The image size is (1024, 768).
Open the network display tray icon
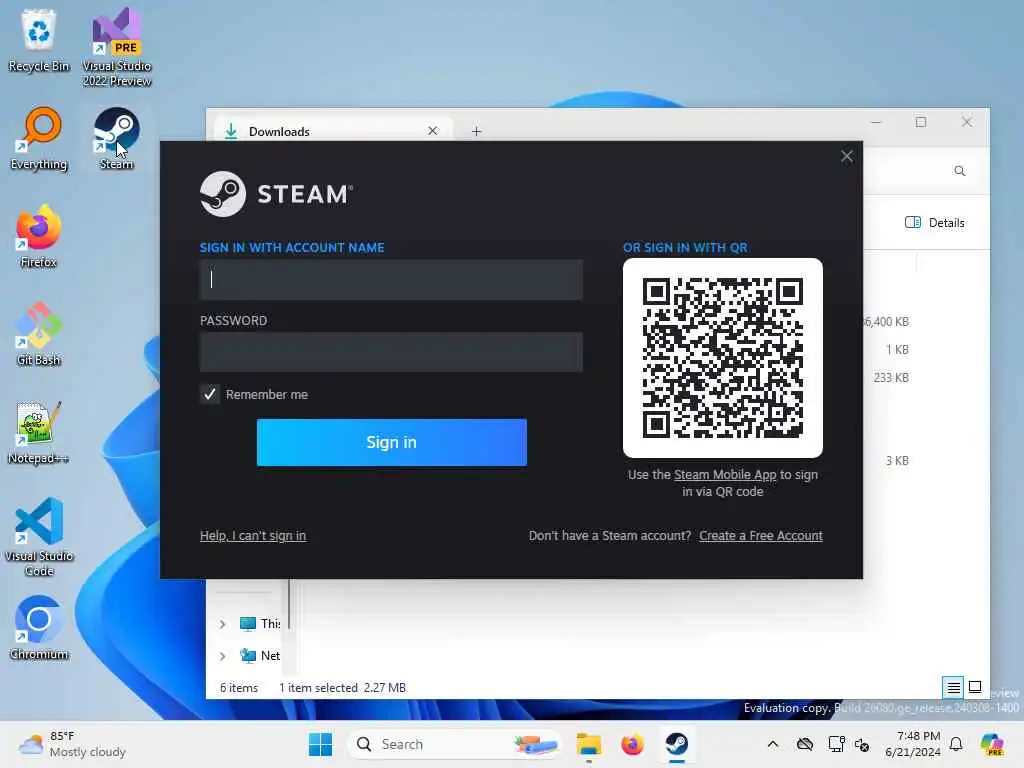tap(836, 744)
